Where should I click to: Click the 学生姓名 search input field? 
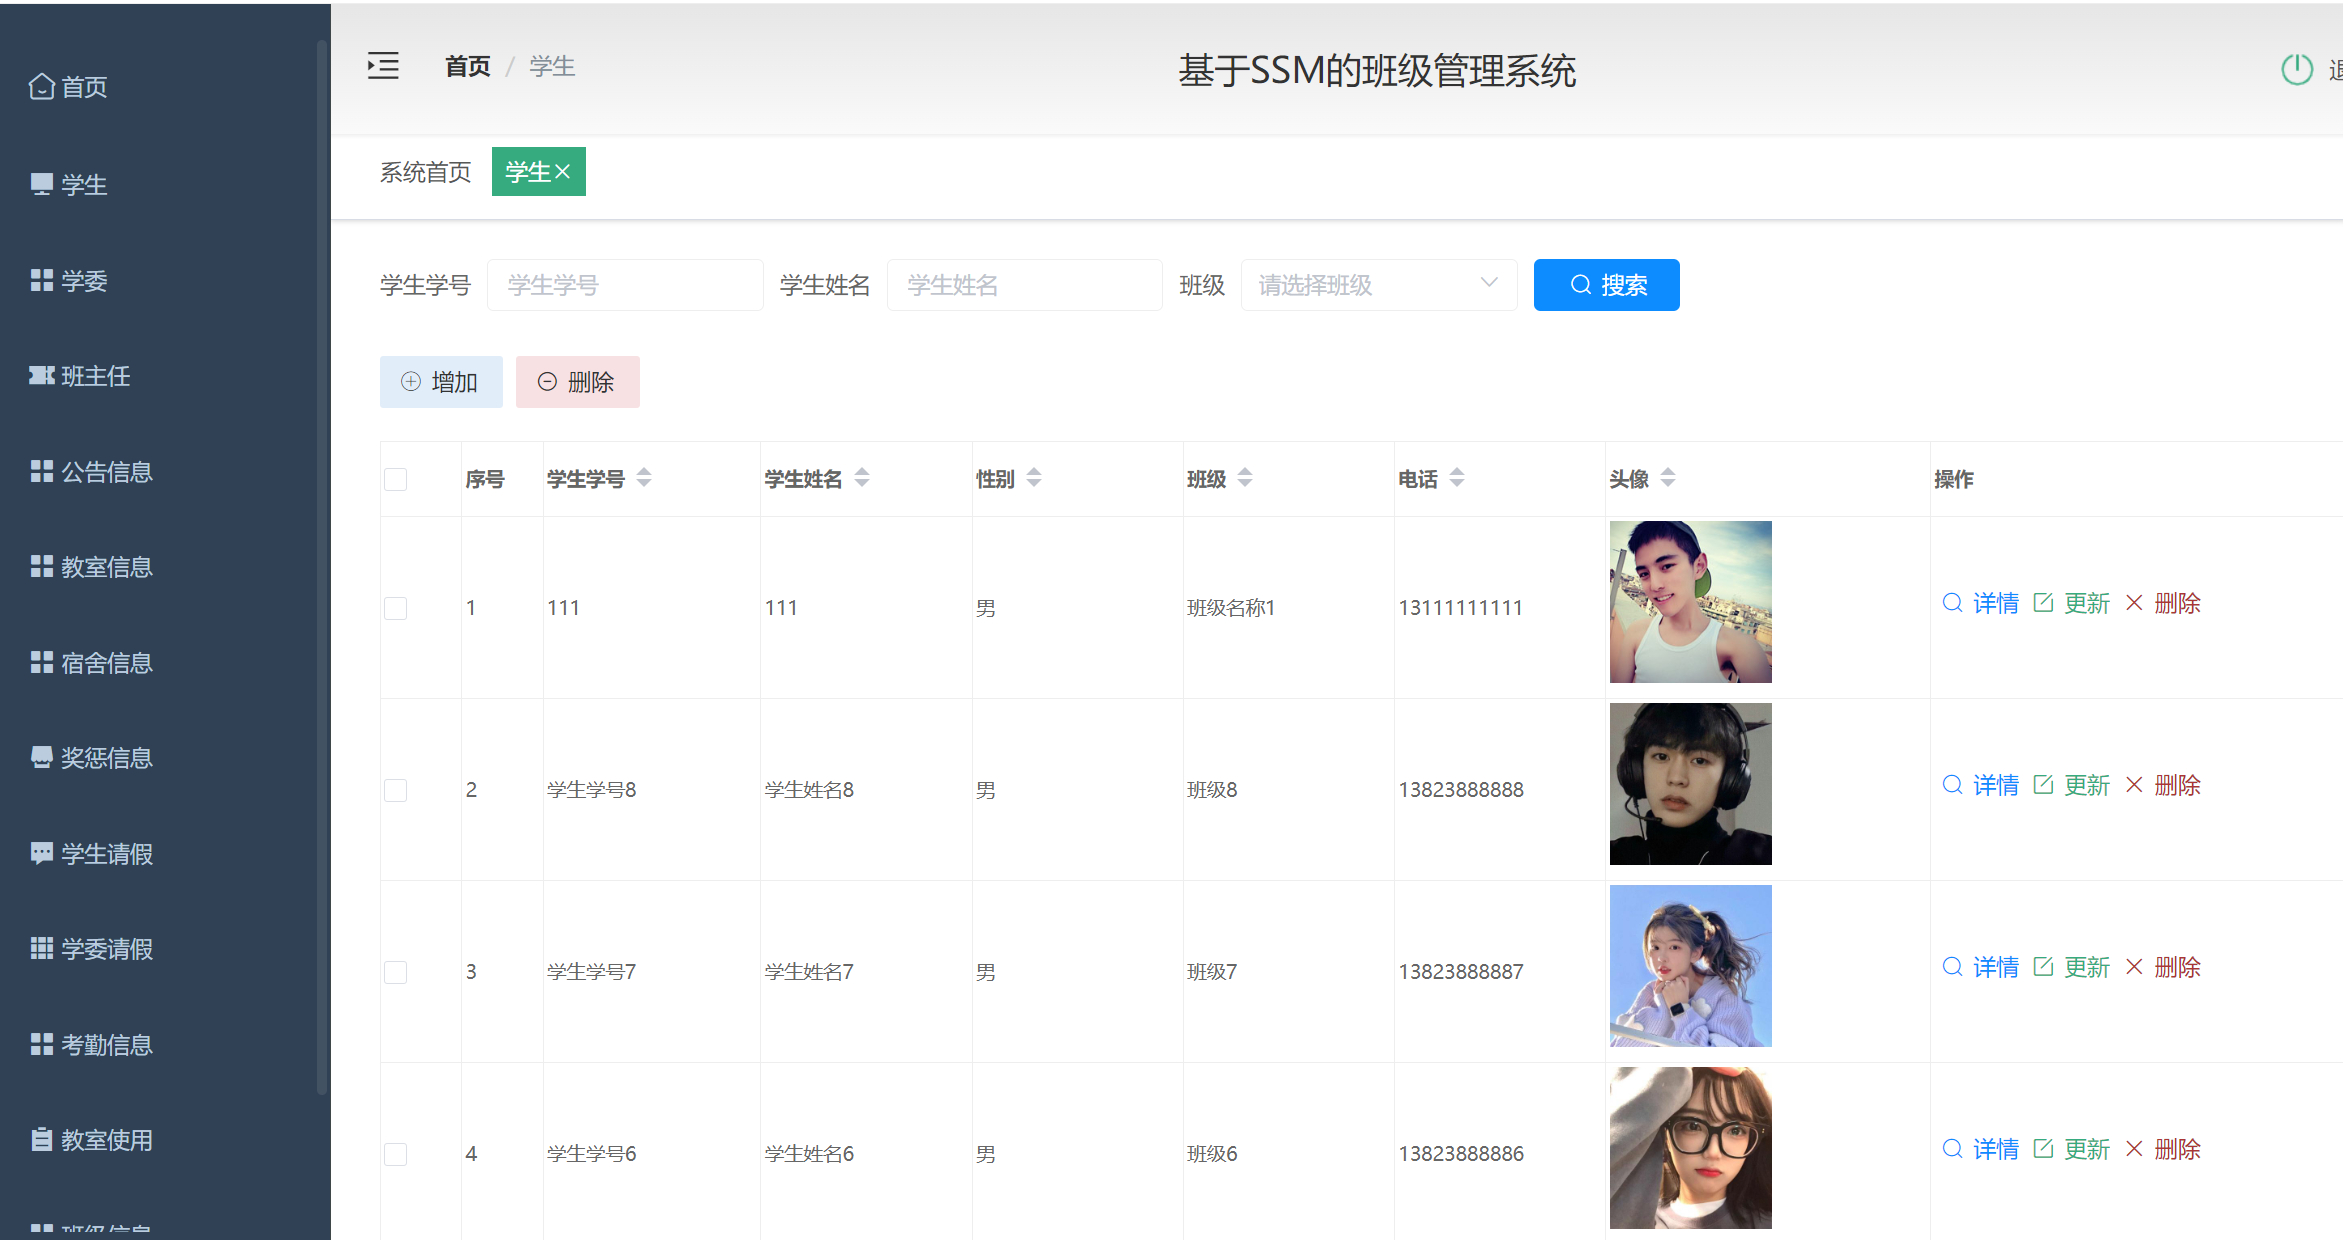point(1024,285)
